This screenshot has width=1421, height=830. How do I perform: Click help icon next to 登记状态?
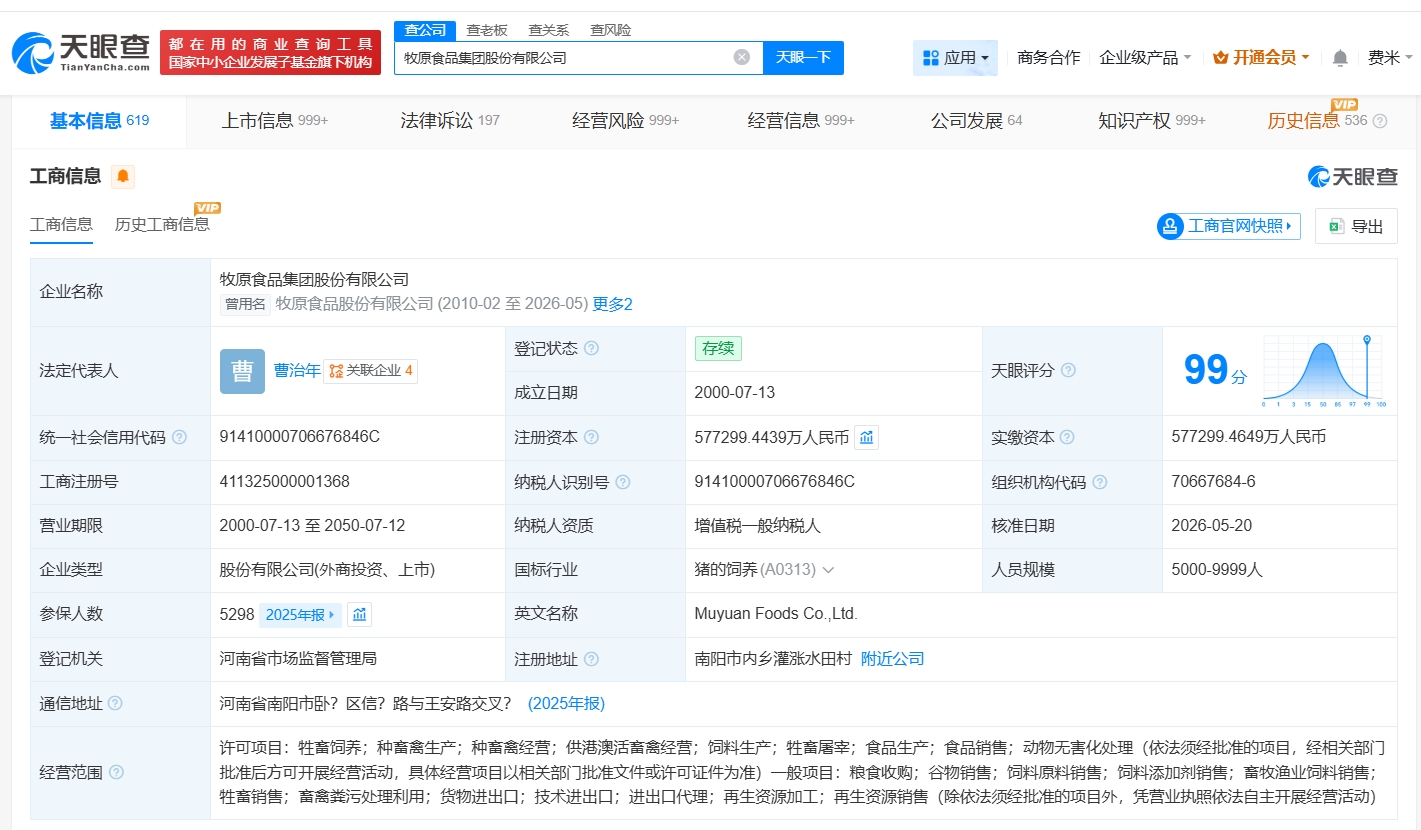click(591, 348)
